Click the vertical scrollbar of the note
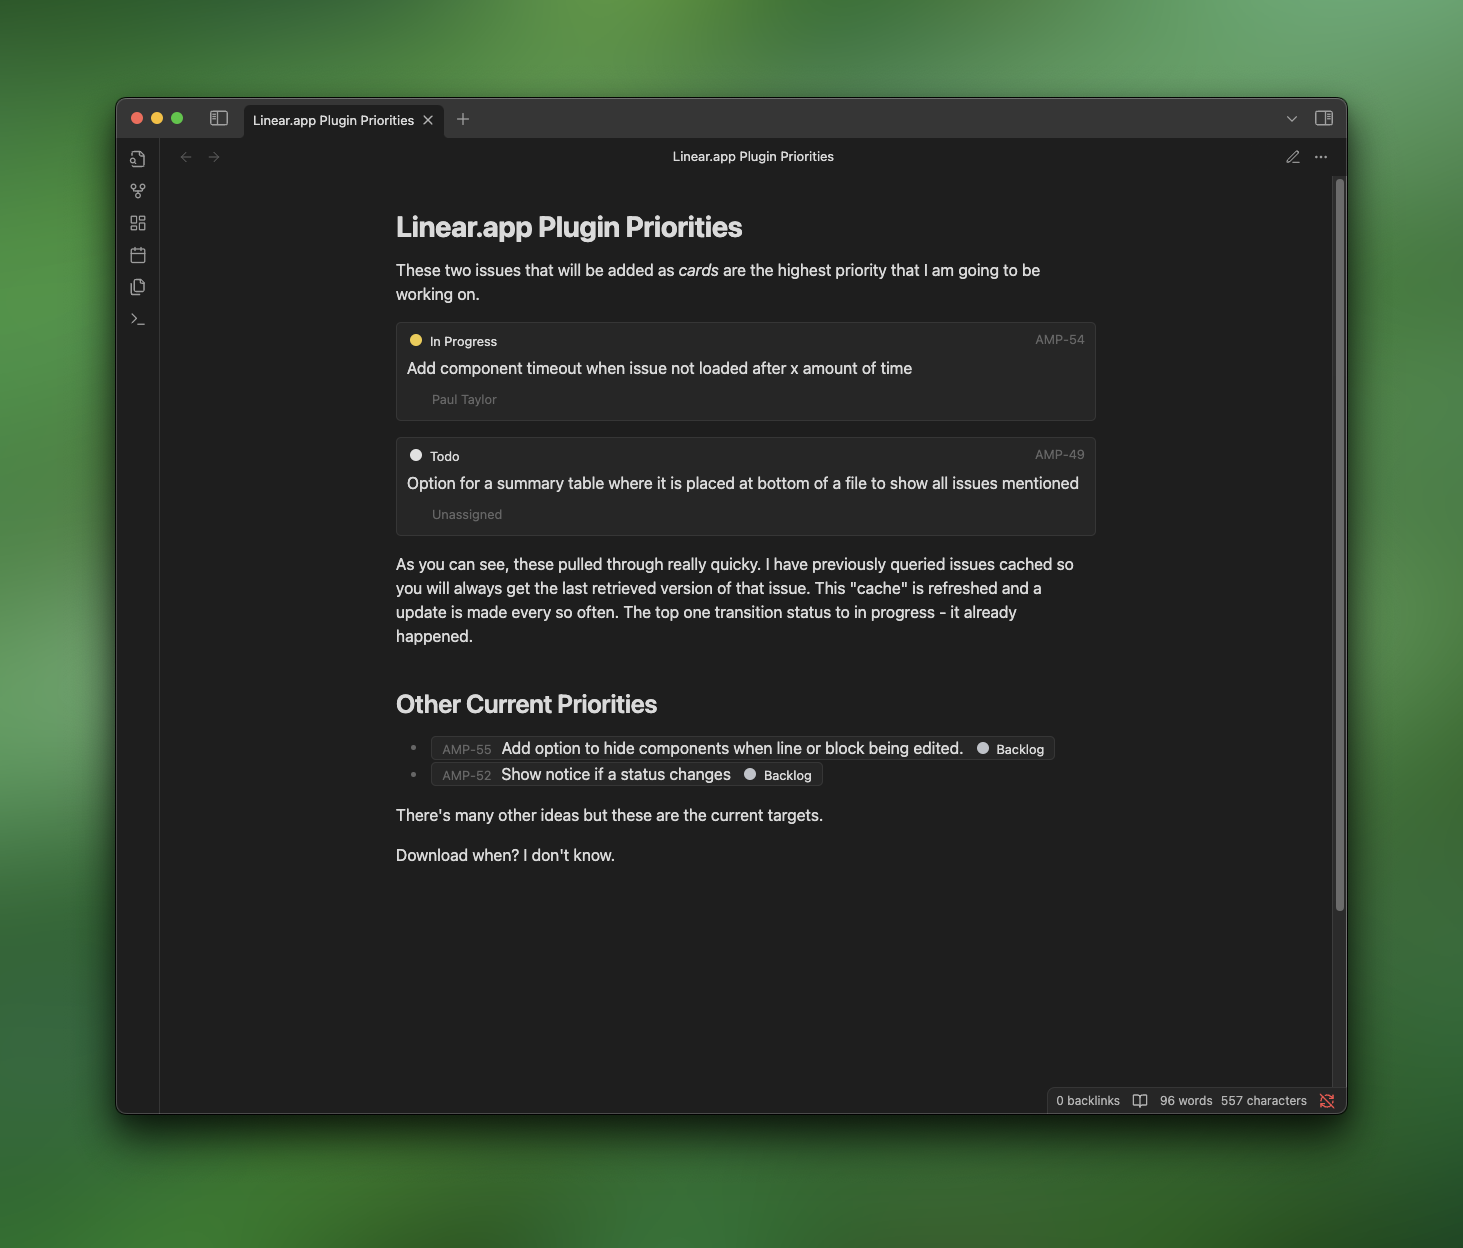The image size is (1463, 1248). pos(1340,545)
